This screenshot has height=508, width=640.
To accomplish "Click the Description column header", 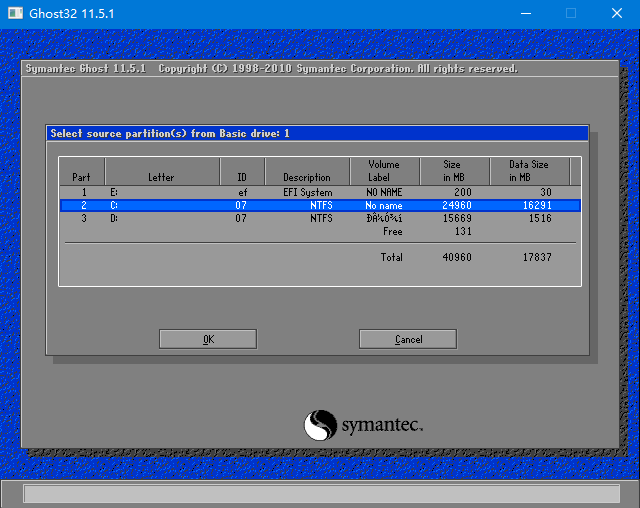I will [306, 171].
